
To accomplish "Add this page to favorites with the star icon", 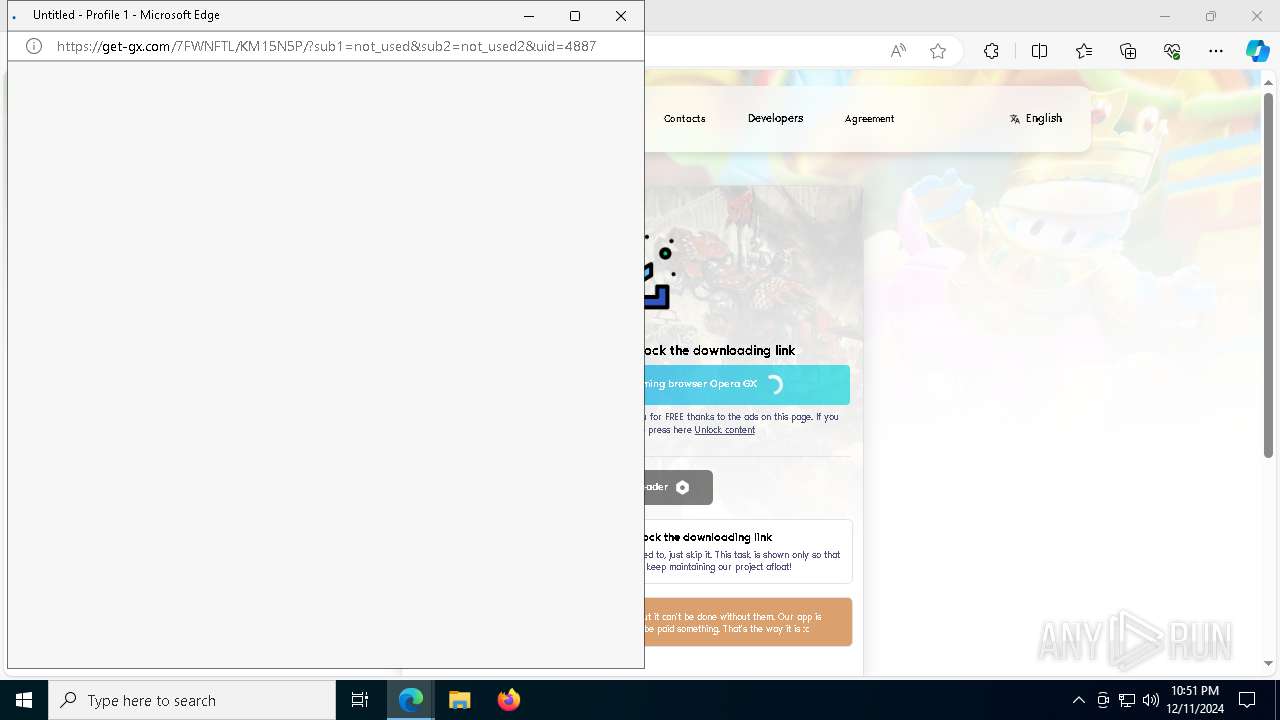I will click(x=938, y=51).
